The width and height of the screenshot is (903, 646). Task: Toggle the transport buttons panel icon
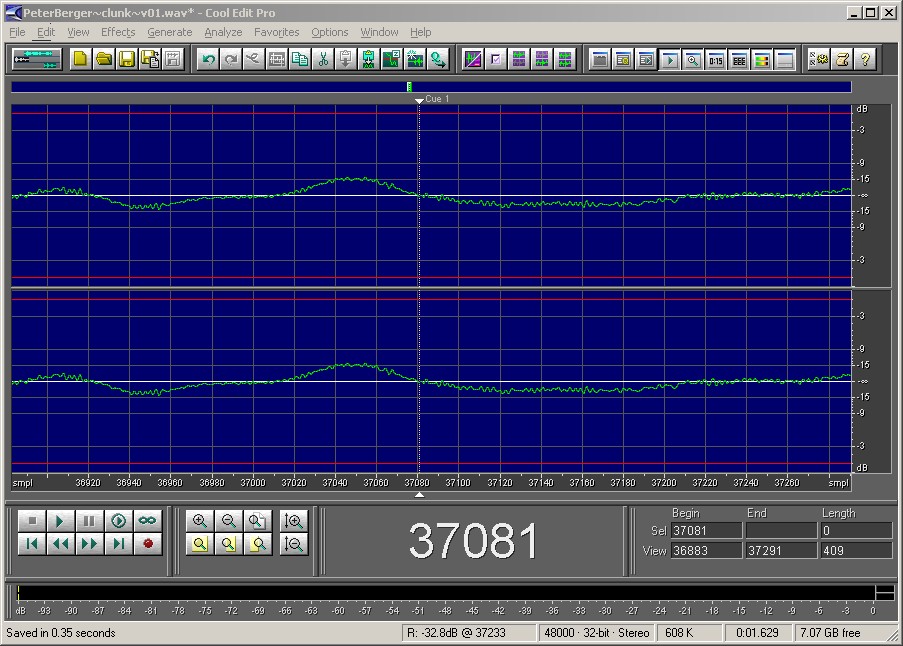(669, 59)
